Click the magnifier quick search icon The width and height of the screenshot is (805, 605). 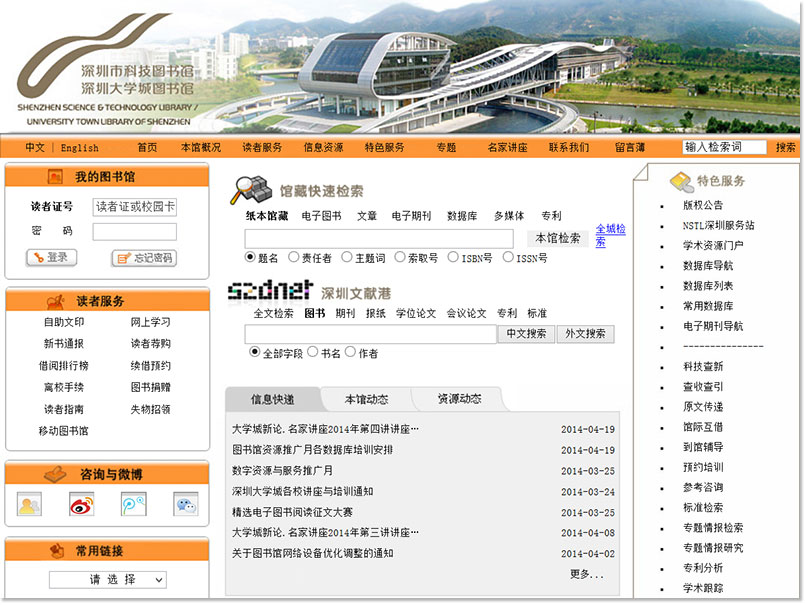pyautogui.click(x=251, y=189)
